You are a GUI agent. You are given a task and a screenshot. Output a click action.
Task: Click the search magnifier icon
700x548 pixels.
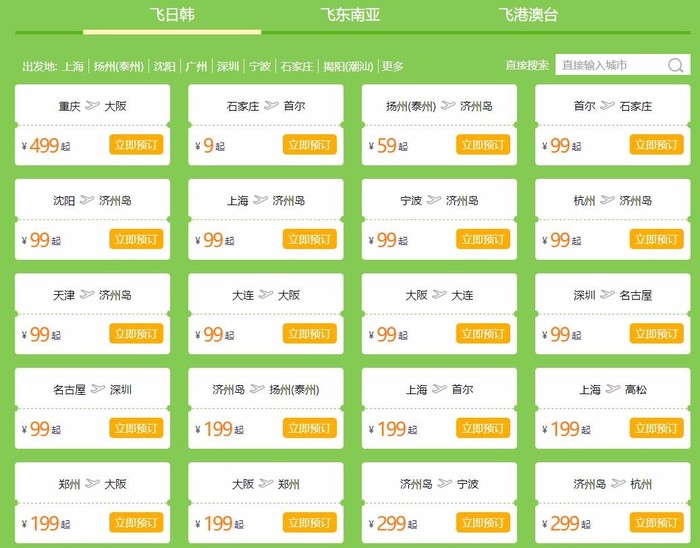pyautogui.click(x=676, y=66)
